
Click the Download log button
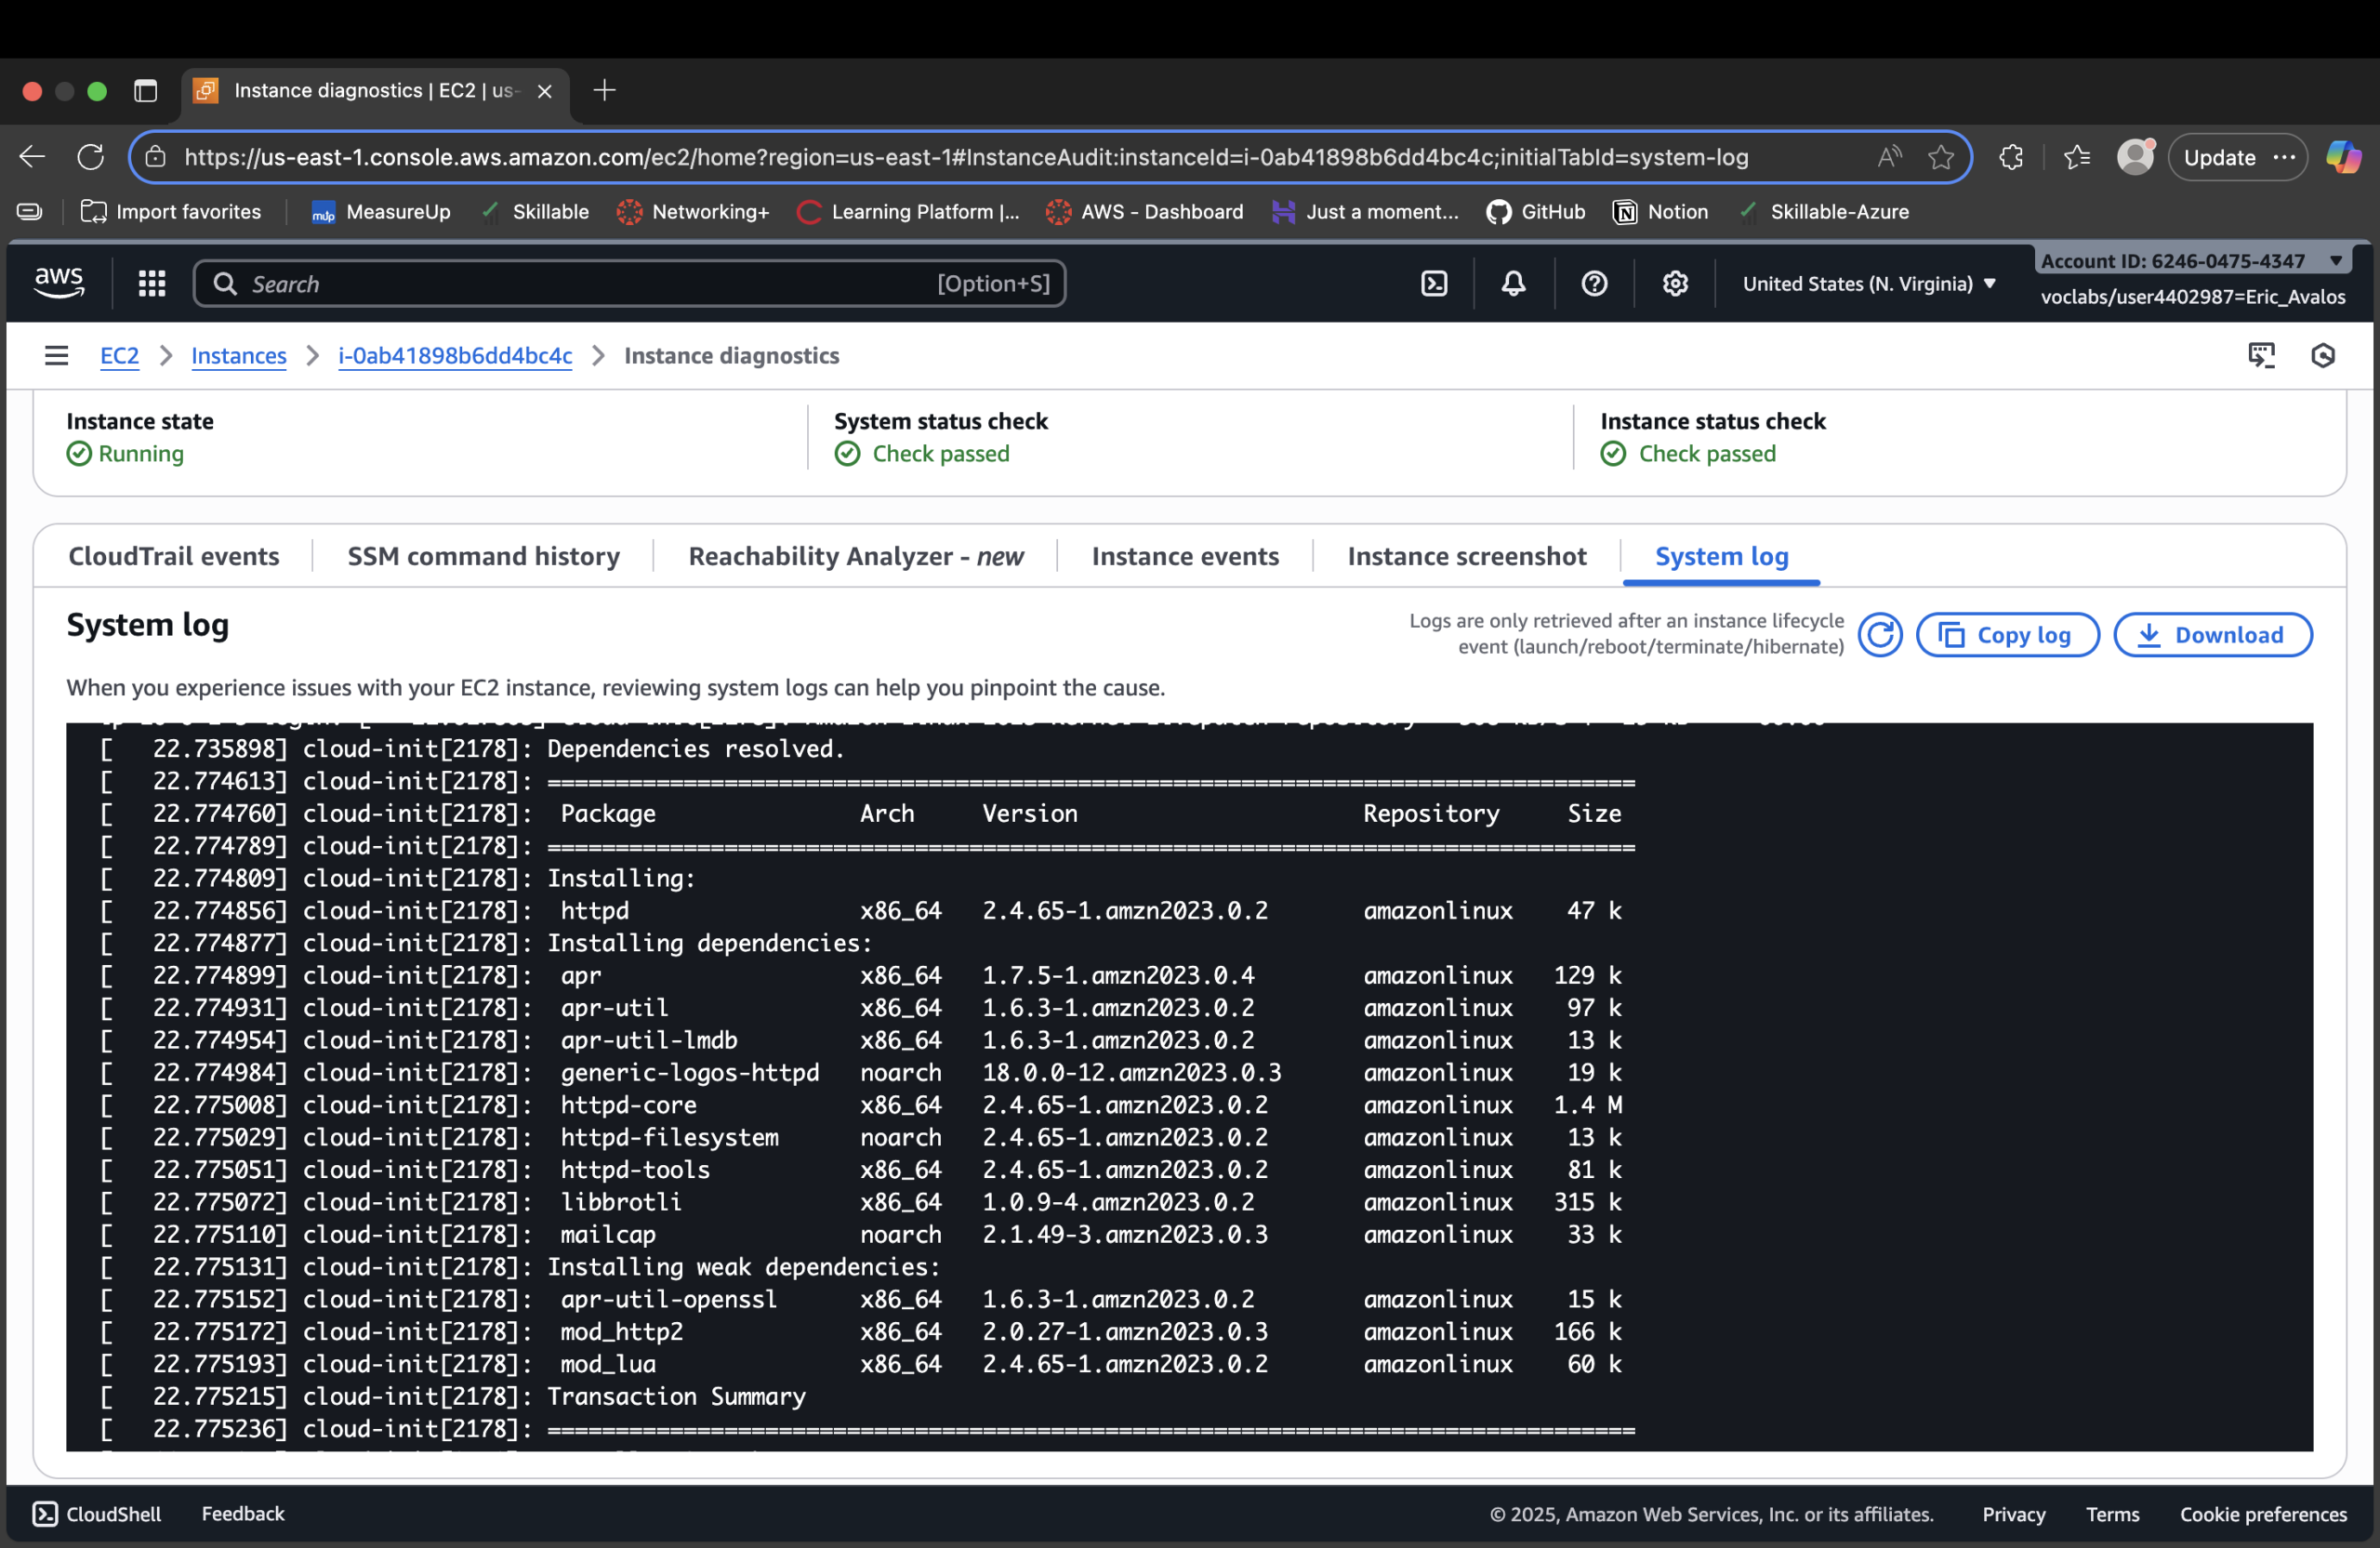click(2213, 634)
